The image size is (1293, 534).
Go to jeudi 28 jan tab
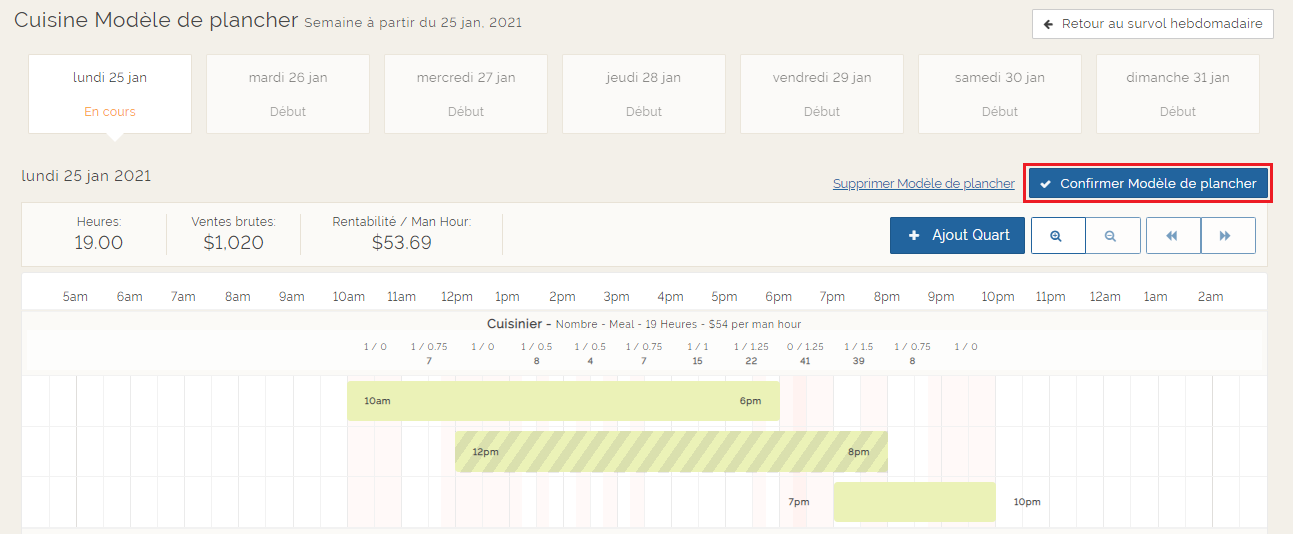644,94
